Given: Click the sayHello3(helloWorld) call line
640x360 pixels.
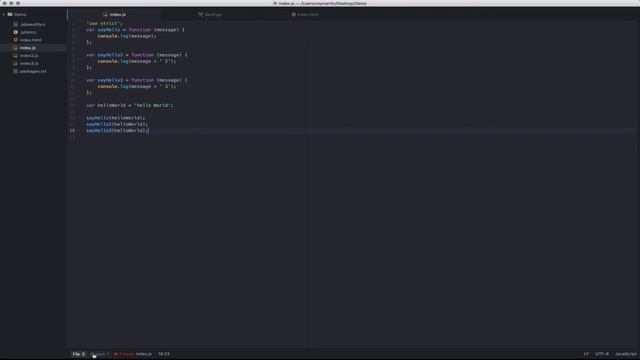Looking at the screenshot, I should [118, 131].
